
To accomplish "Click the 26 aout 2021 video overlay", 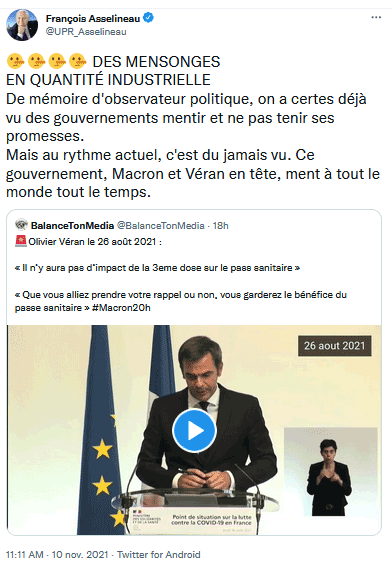I will (335, 346).
